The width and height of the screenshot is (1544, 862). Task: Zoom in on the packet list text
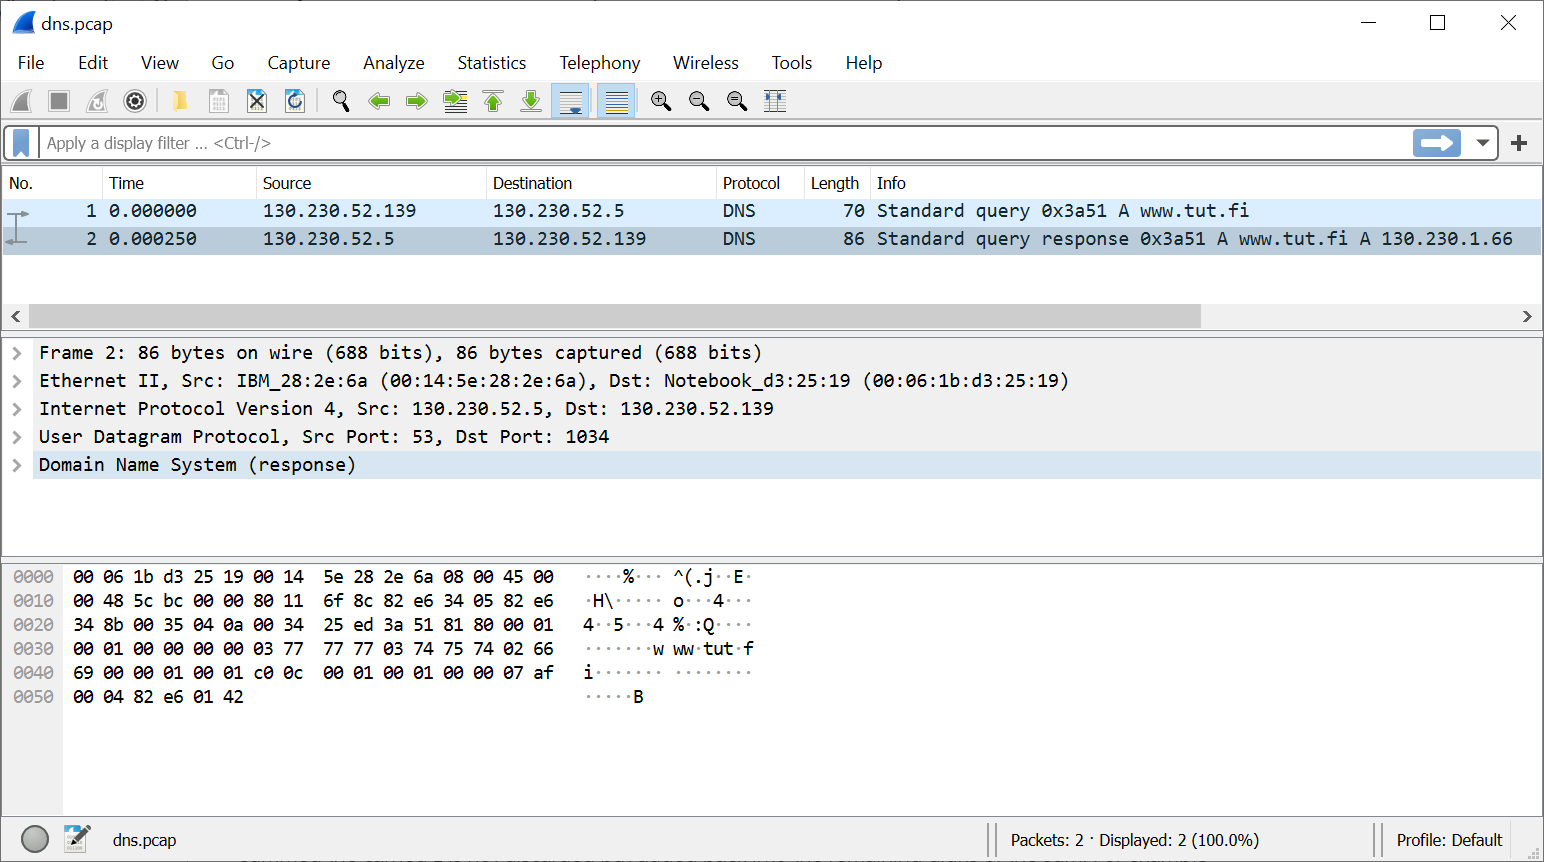[x=661, y=100]
